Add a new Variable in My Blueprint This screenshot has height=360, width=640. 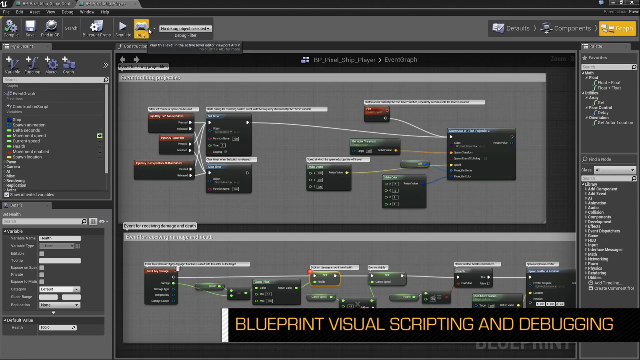pos(12,64)
